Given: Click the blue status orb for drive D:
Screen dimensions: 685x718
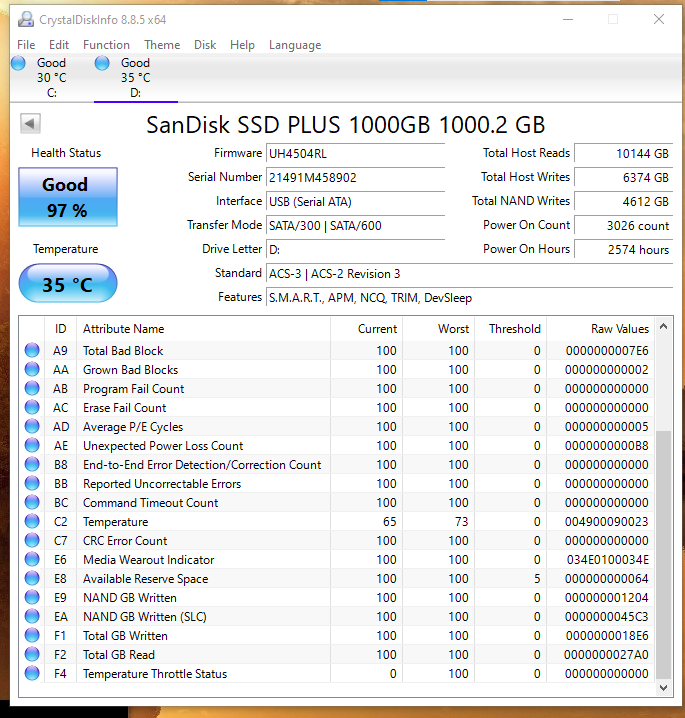Looking at the screenshot, I should tap(102, 63).
